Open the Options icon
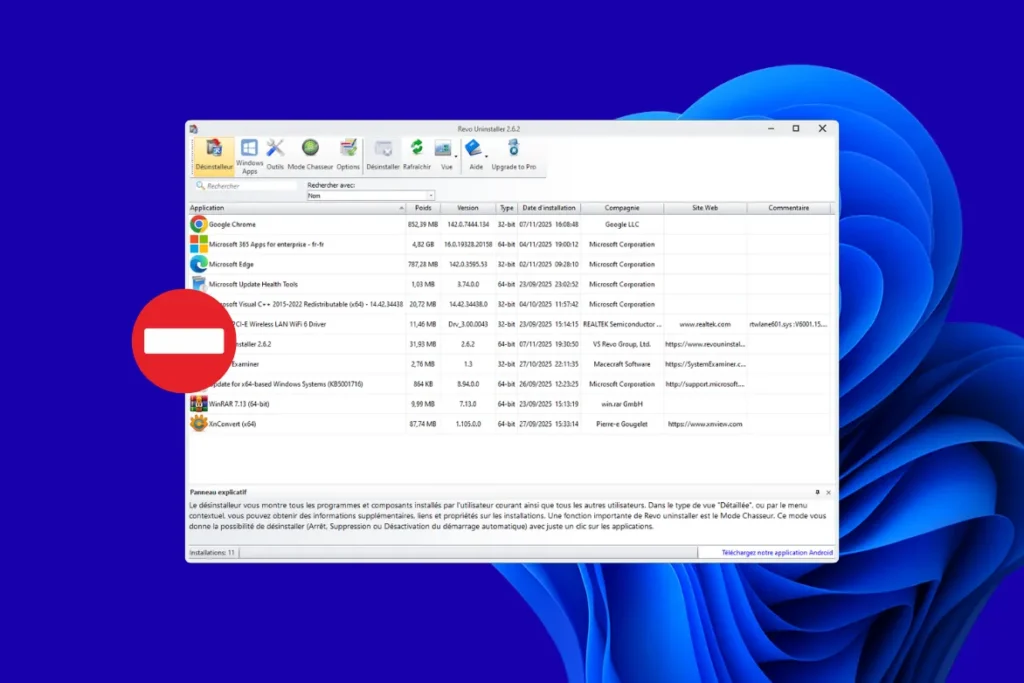Image resolution: width=1024 pixels, height=683 pixels. pos(348,155)
